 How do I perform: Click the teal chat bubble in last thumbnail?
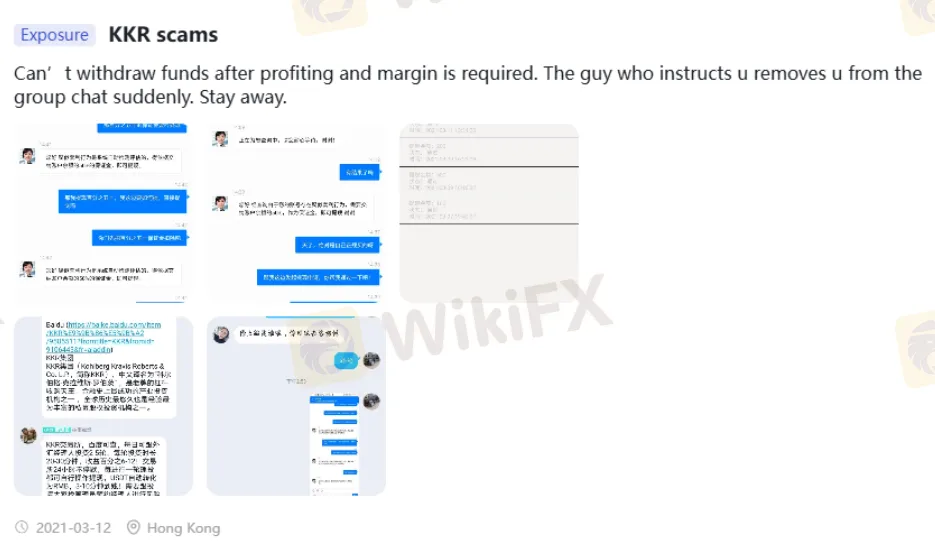click(346, 360)
